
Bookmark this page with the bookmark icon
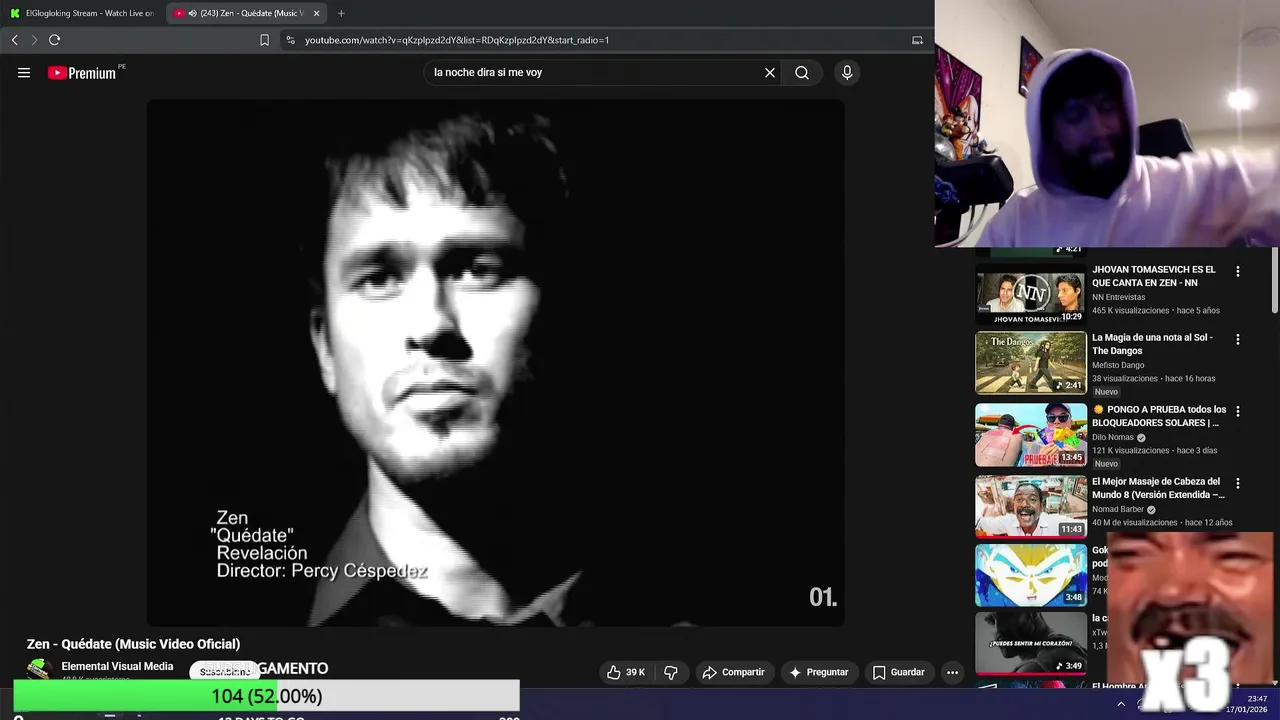[x=264, y=40]
